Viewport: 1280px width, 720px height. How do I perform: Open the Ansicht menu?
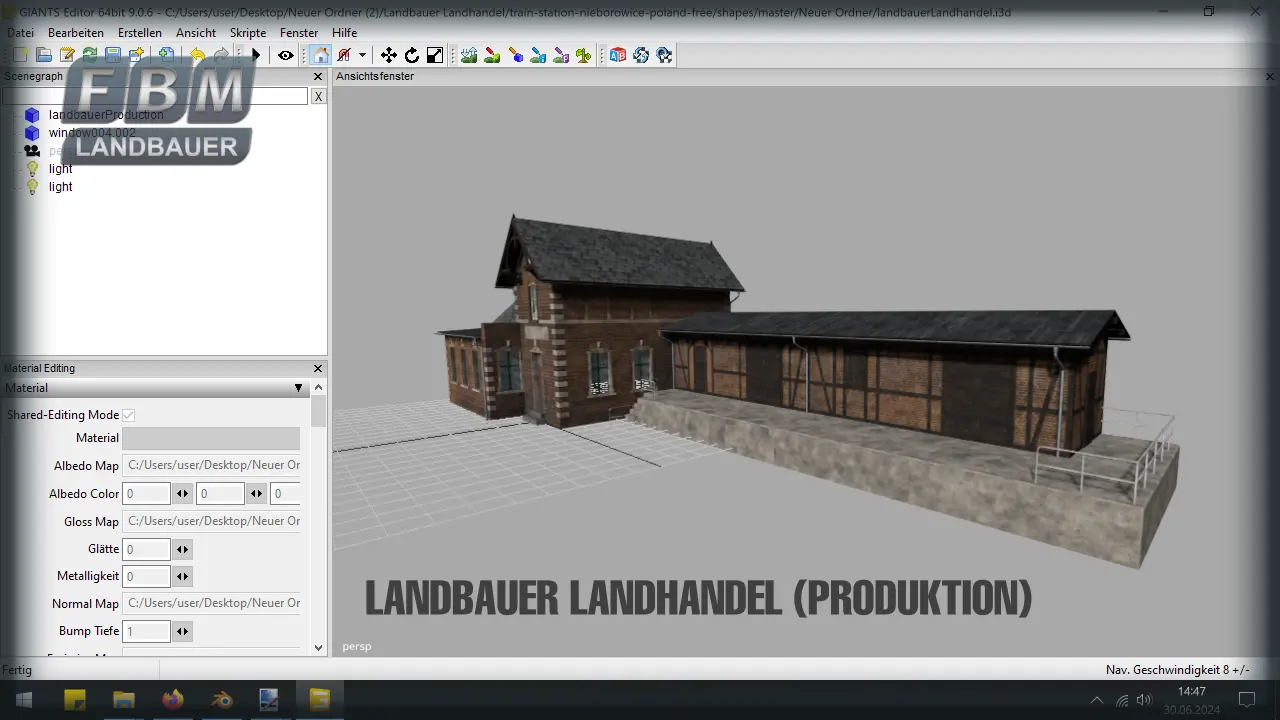[196, 33]
